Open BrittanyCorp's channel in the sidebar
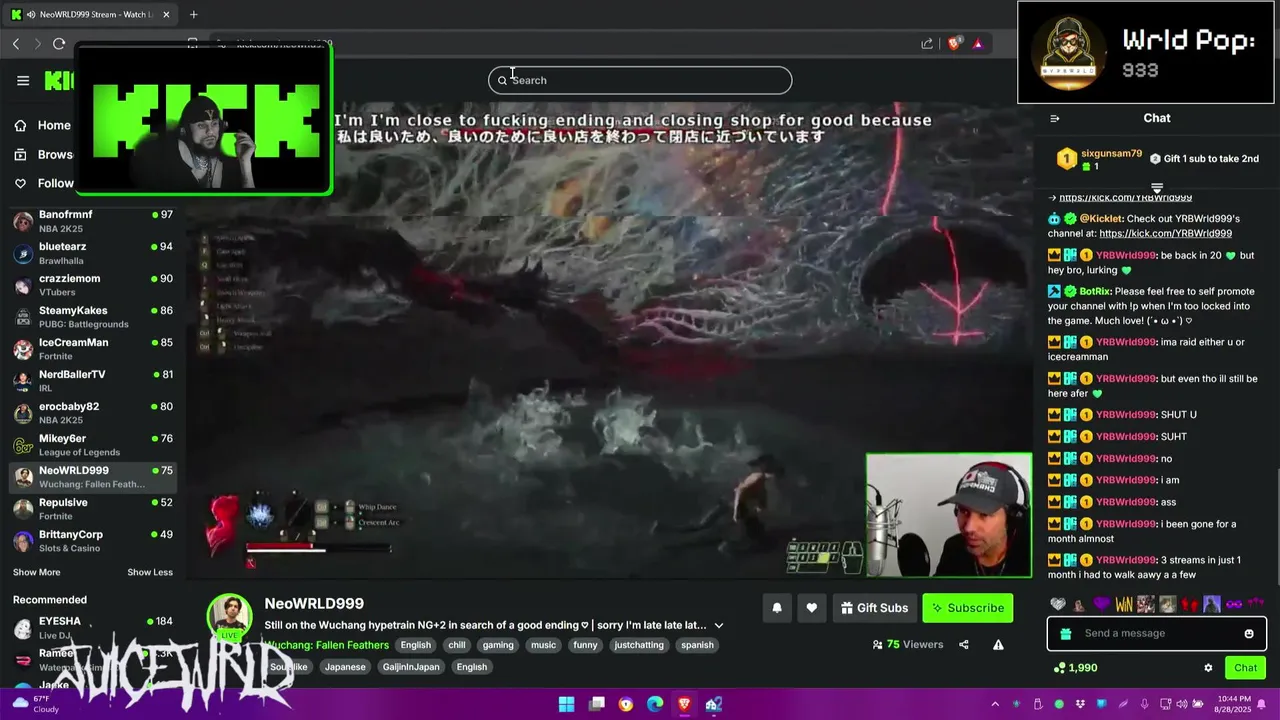The width and height of the screenshot is (1280, 720). pyautogui.click(x=92, y=541)
